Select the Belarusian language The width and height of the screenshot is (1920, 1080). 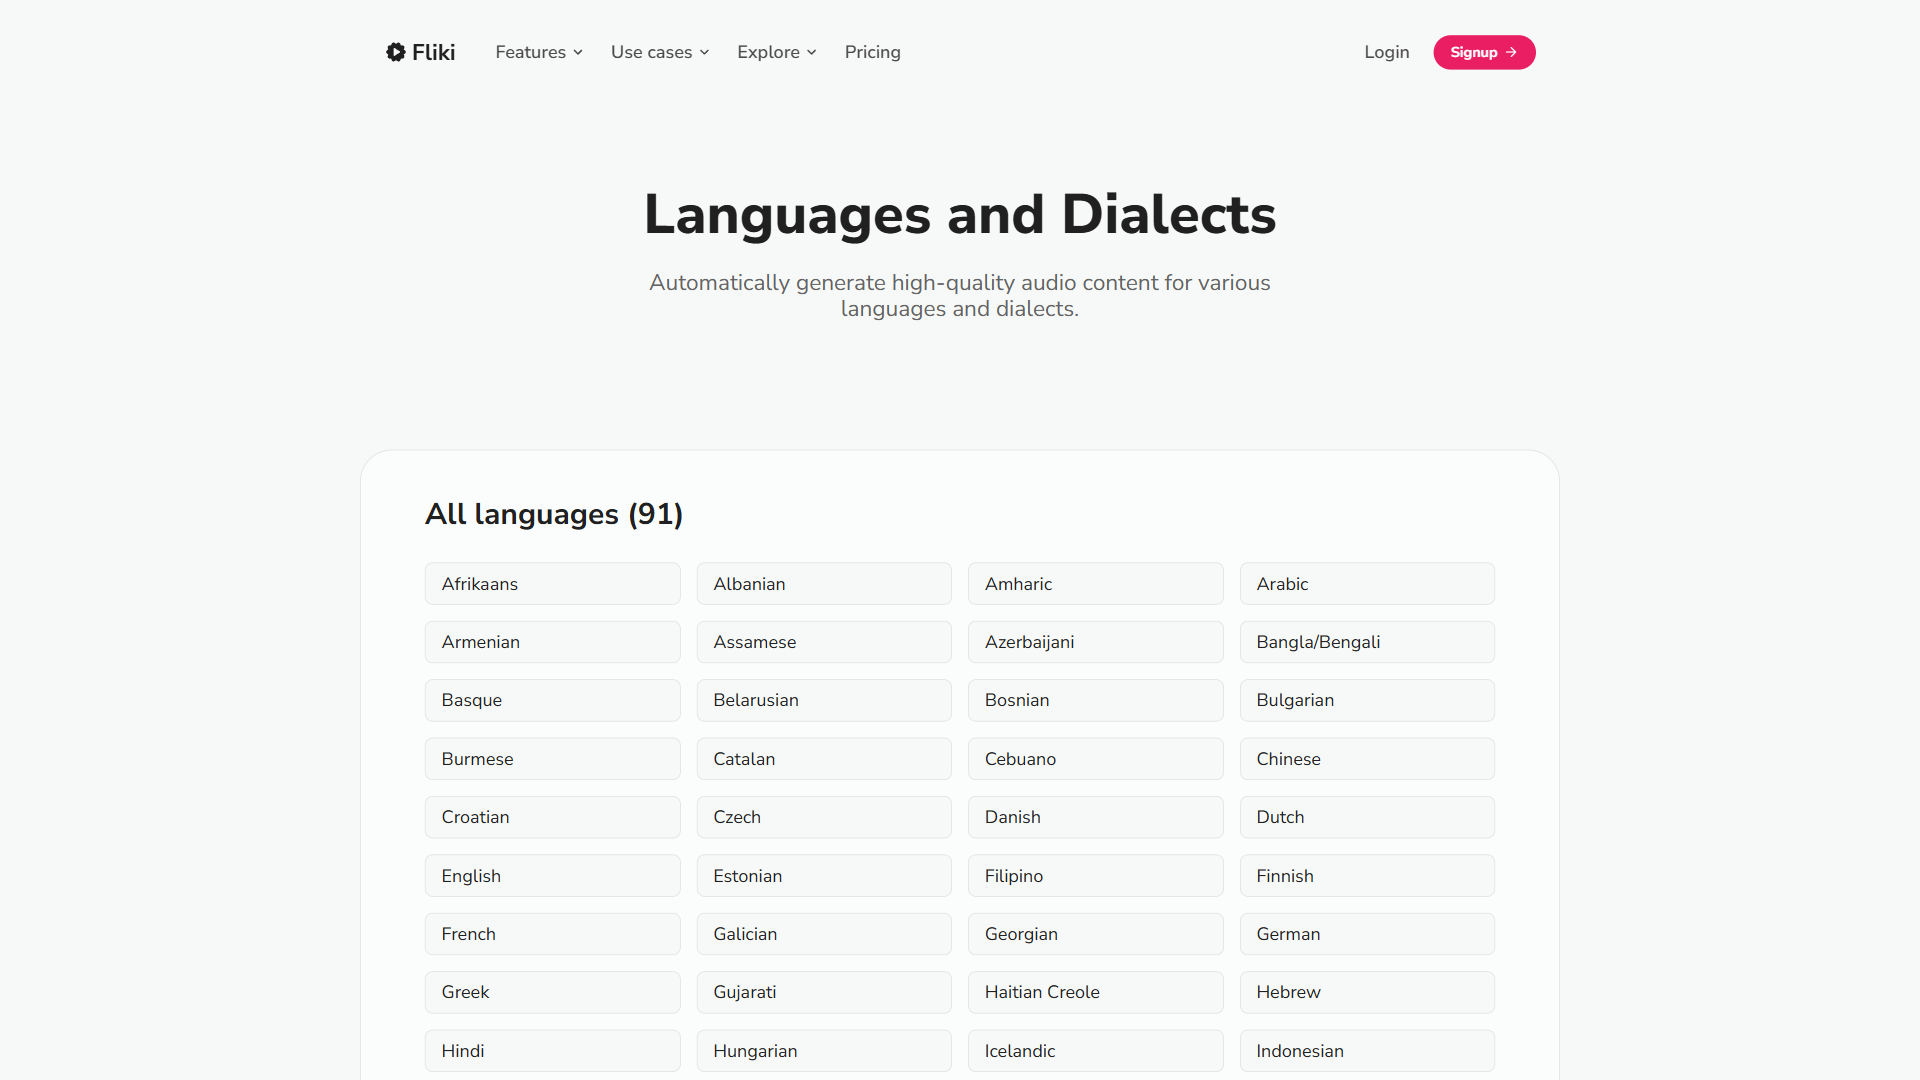pos(824,700)
